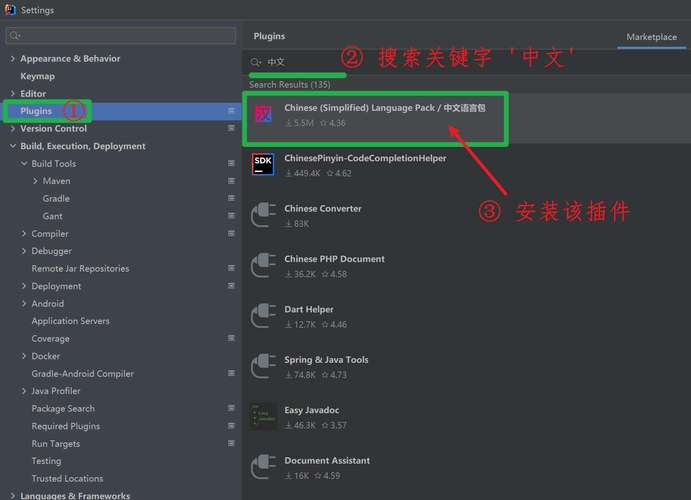
Task: Select Keymap in settings tree
Action: [37, 76]
